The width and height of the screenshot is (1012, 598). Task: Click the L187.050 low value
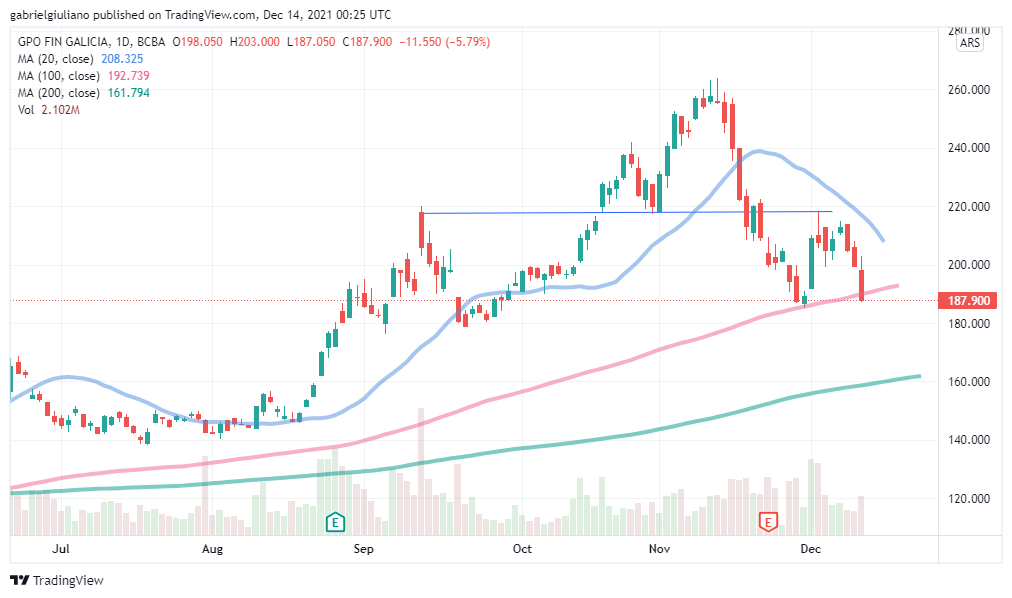click(311, 42)
